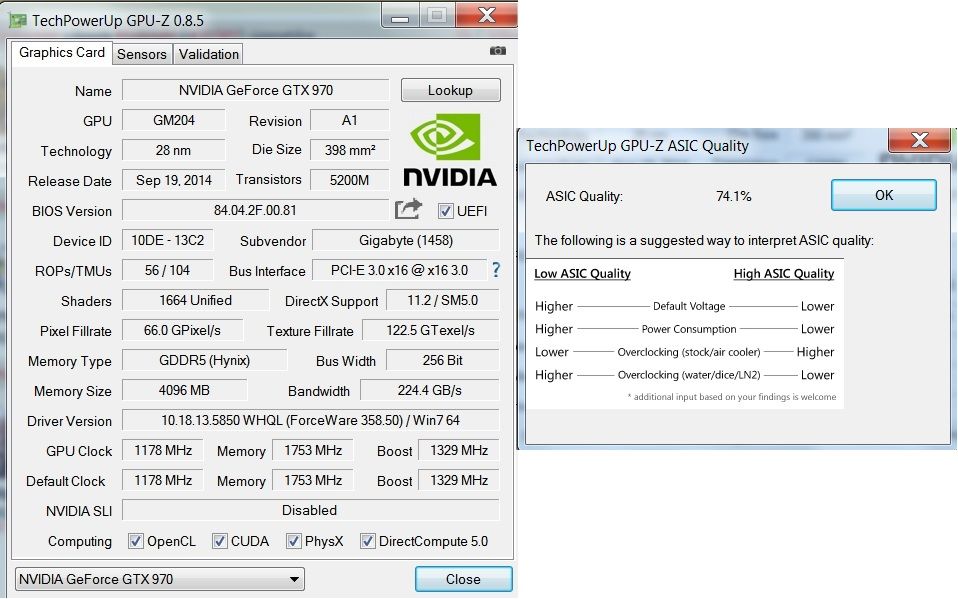Toggle the OpenCL checkbox
958x599 pixels.
tap(135, 541)
